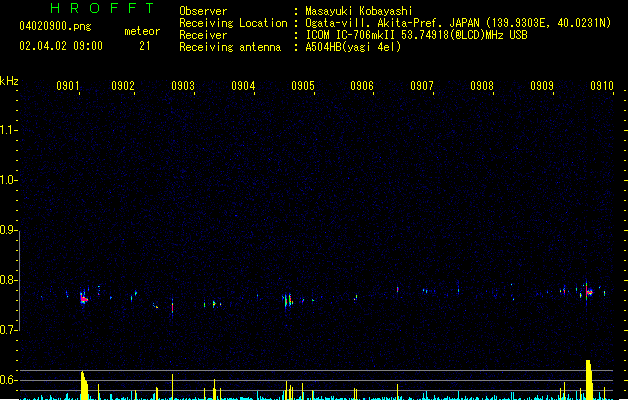Click the Ogata-vill. Akita-Pref. JAPAN location text

458,23
